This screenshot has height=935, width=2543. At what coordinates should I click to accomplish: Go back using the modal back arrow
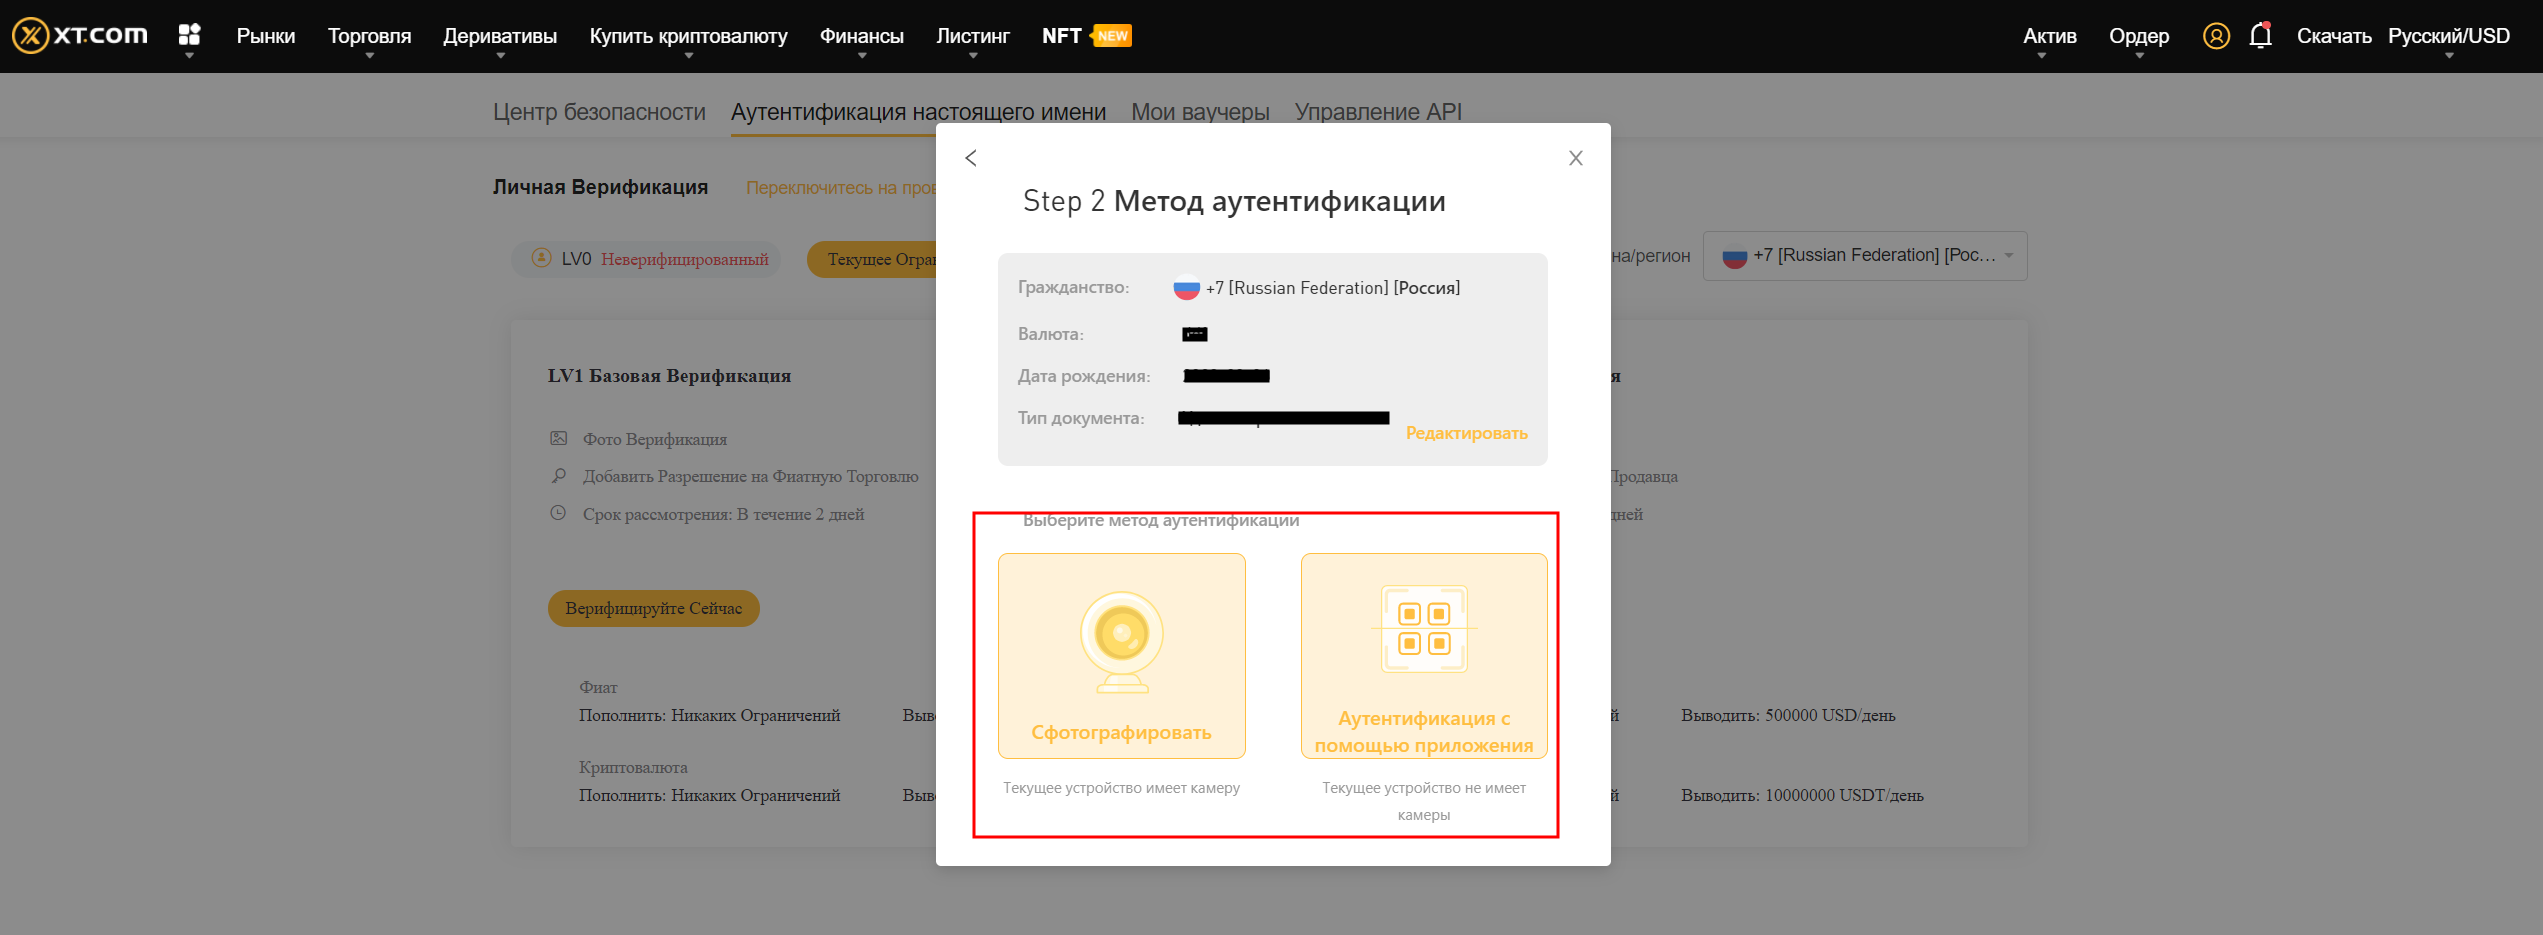point(971,158)
